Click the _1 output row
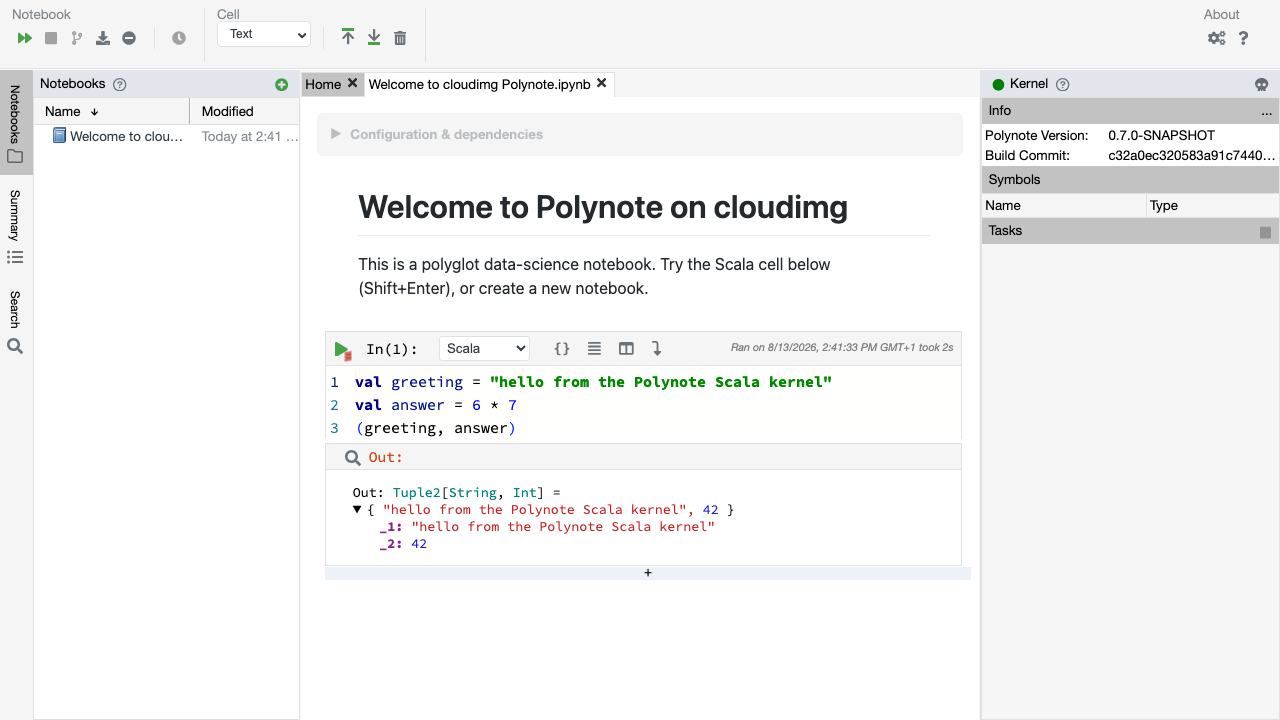Image resolution: width=1280 pixels, height=720 pixels. click(547, 527)
